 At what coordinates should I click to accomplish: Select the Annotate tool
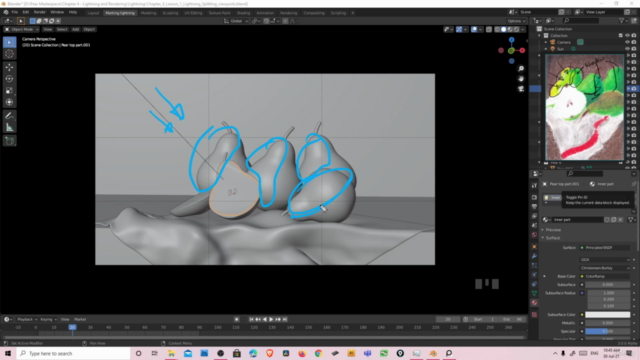[9, 116]
